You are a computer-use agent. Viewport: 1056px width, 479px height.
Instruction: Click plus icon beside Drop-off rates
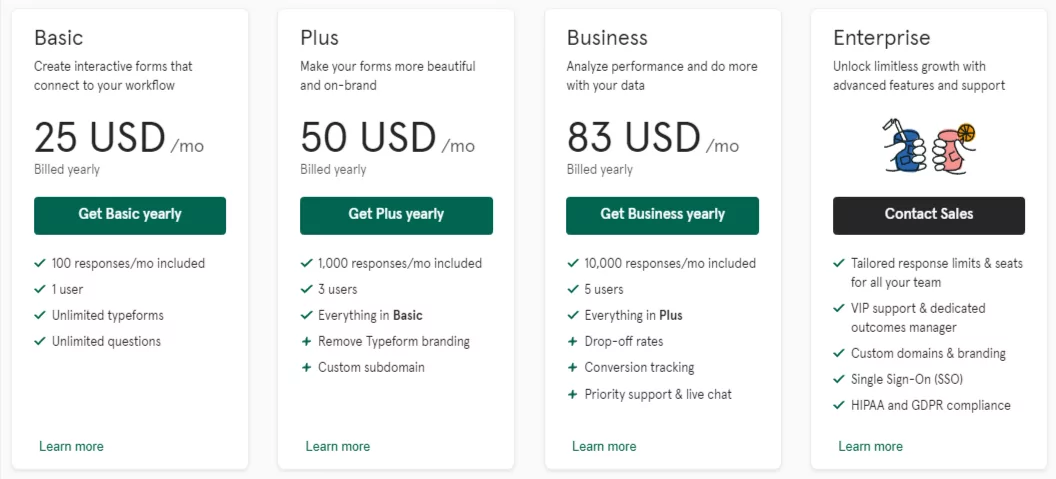pos(572,342)
